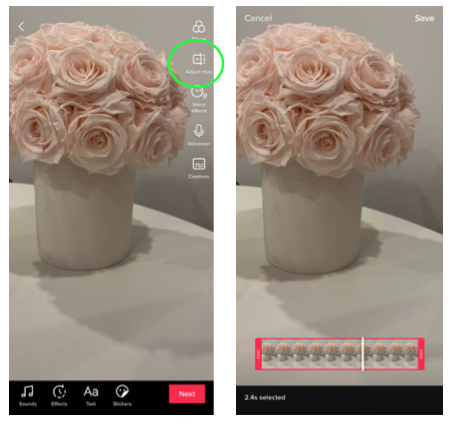Open the Voiceover microphone tool

[199, 135]
